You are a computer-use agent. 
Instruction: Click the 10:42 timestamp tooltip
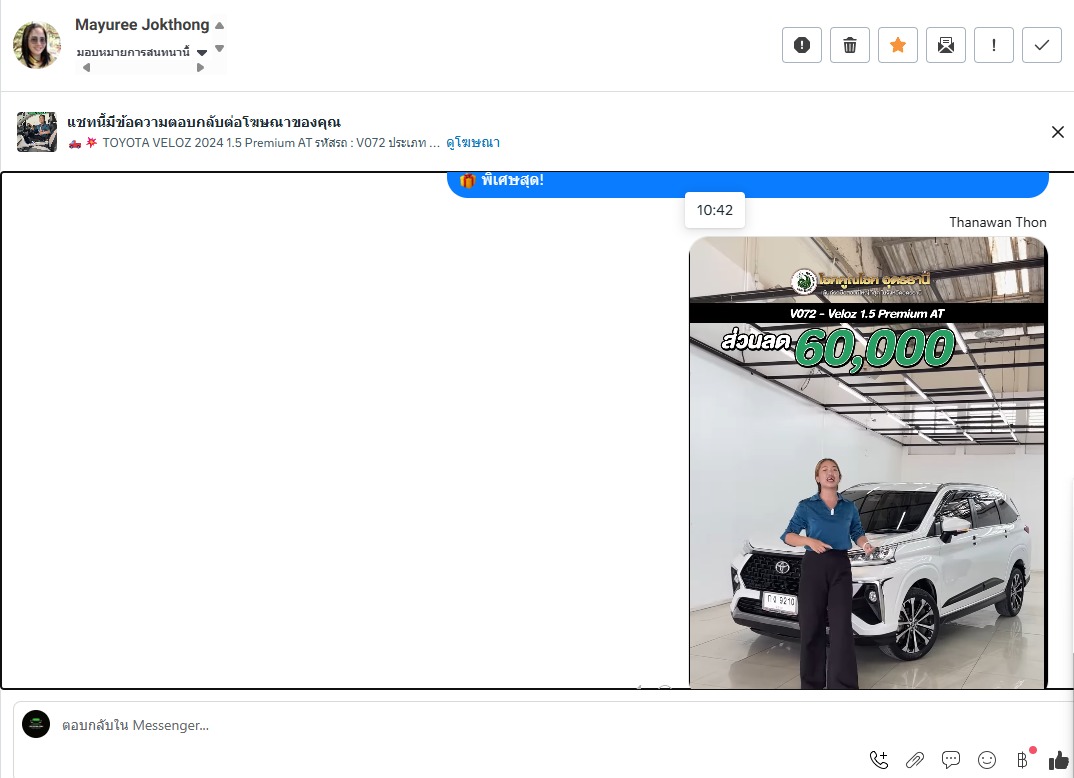tap(714, 210)
